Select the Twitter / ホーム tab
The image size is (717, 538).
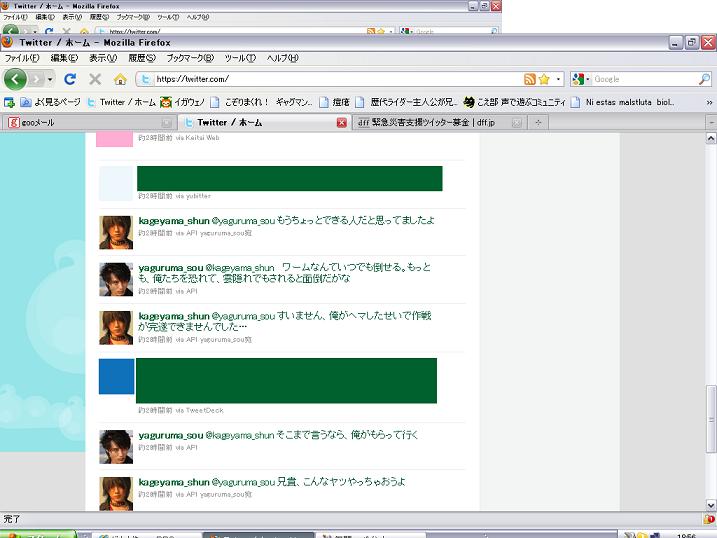point(263,123)
